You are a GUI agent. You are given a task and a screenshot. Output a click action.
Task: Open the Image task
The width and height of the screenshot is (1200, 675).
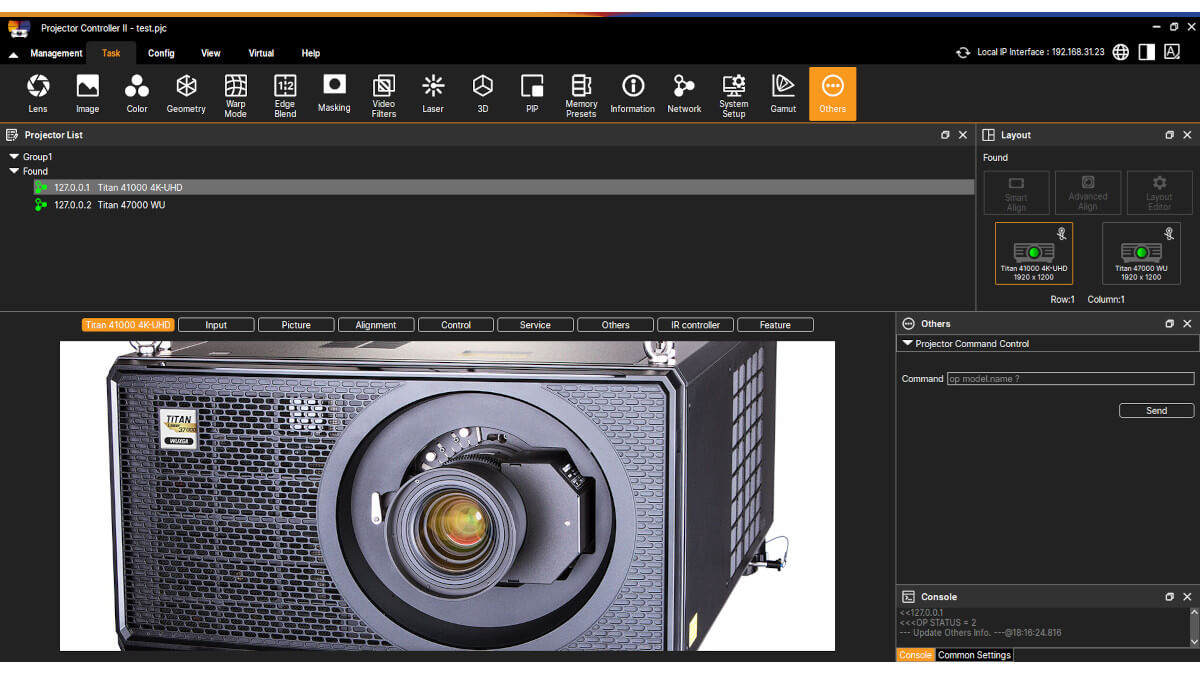pyautogui.click(x=87, y=94)
